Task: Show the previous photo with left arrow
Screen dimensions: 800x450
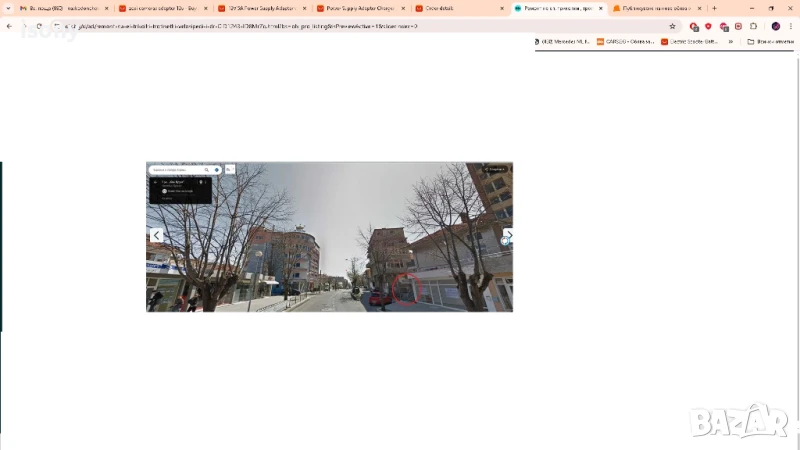Action: tap(156, 236)
